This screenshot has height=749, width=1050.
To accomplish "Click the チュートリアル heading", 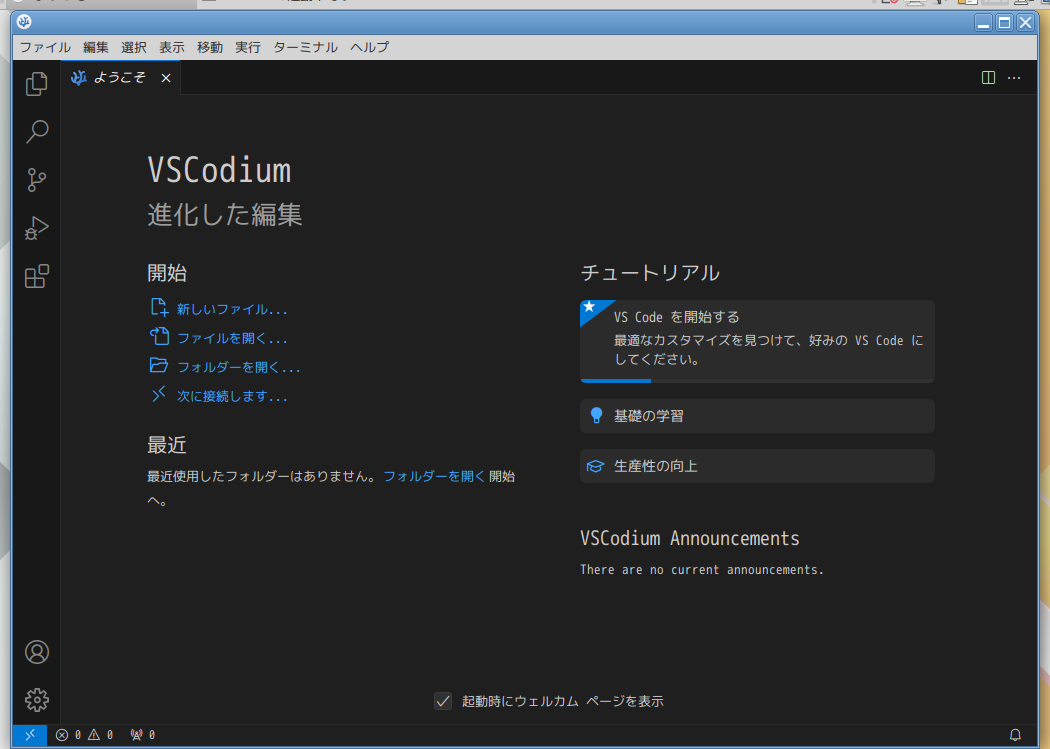I will tap(650, 273).
